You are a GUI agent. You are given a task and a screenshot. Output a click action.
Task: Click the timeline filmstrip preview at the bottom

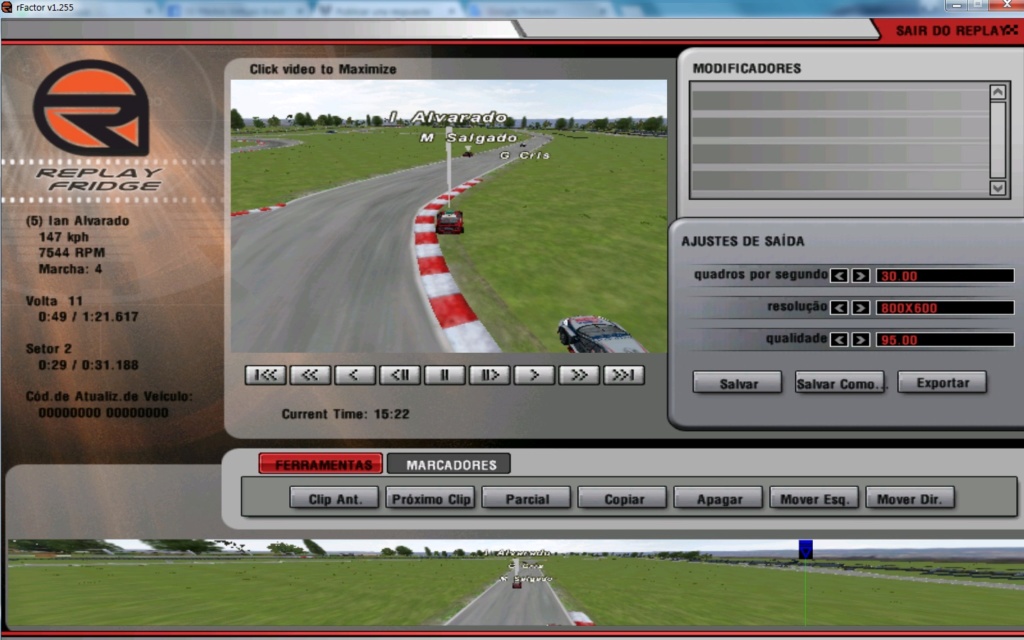coord(515,583)
